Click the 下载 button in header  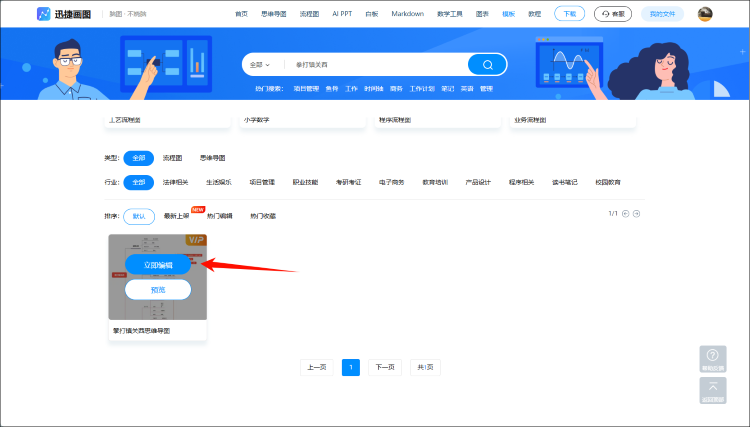[570, 14]
